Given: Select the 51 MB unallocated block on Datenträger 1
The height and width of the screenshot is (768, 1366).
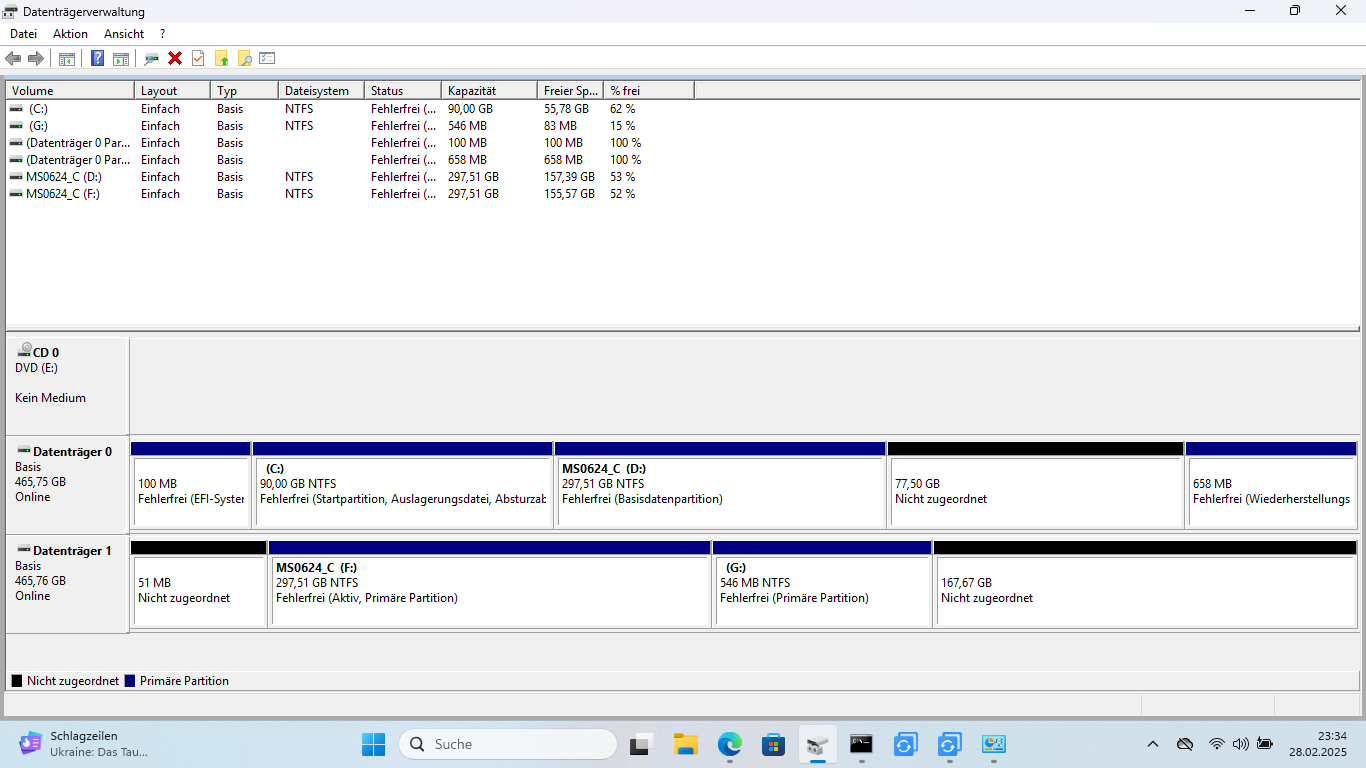Looking at the screenshot, I should point(199,584).
